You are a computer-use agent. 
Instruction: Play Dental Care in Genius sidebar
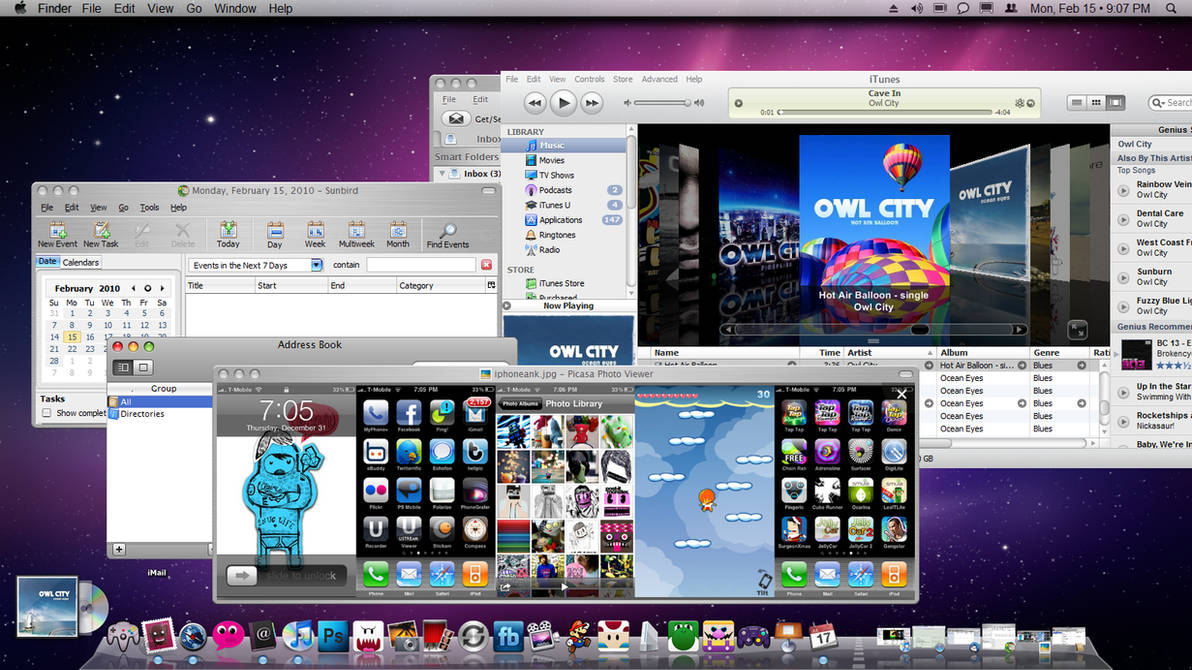click(x=1124, y=220)
